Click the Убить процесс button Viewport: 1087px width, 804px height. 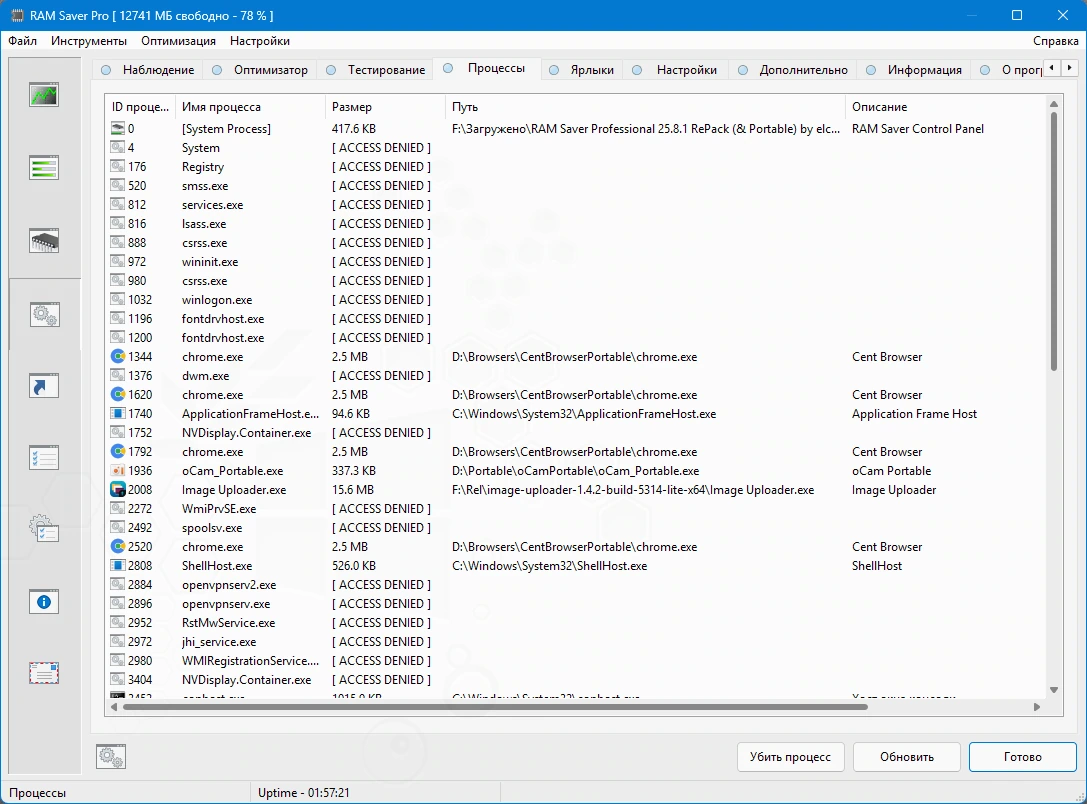790,757
